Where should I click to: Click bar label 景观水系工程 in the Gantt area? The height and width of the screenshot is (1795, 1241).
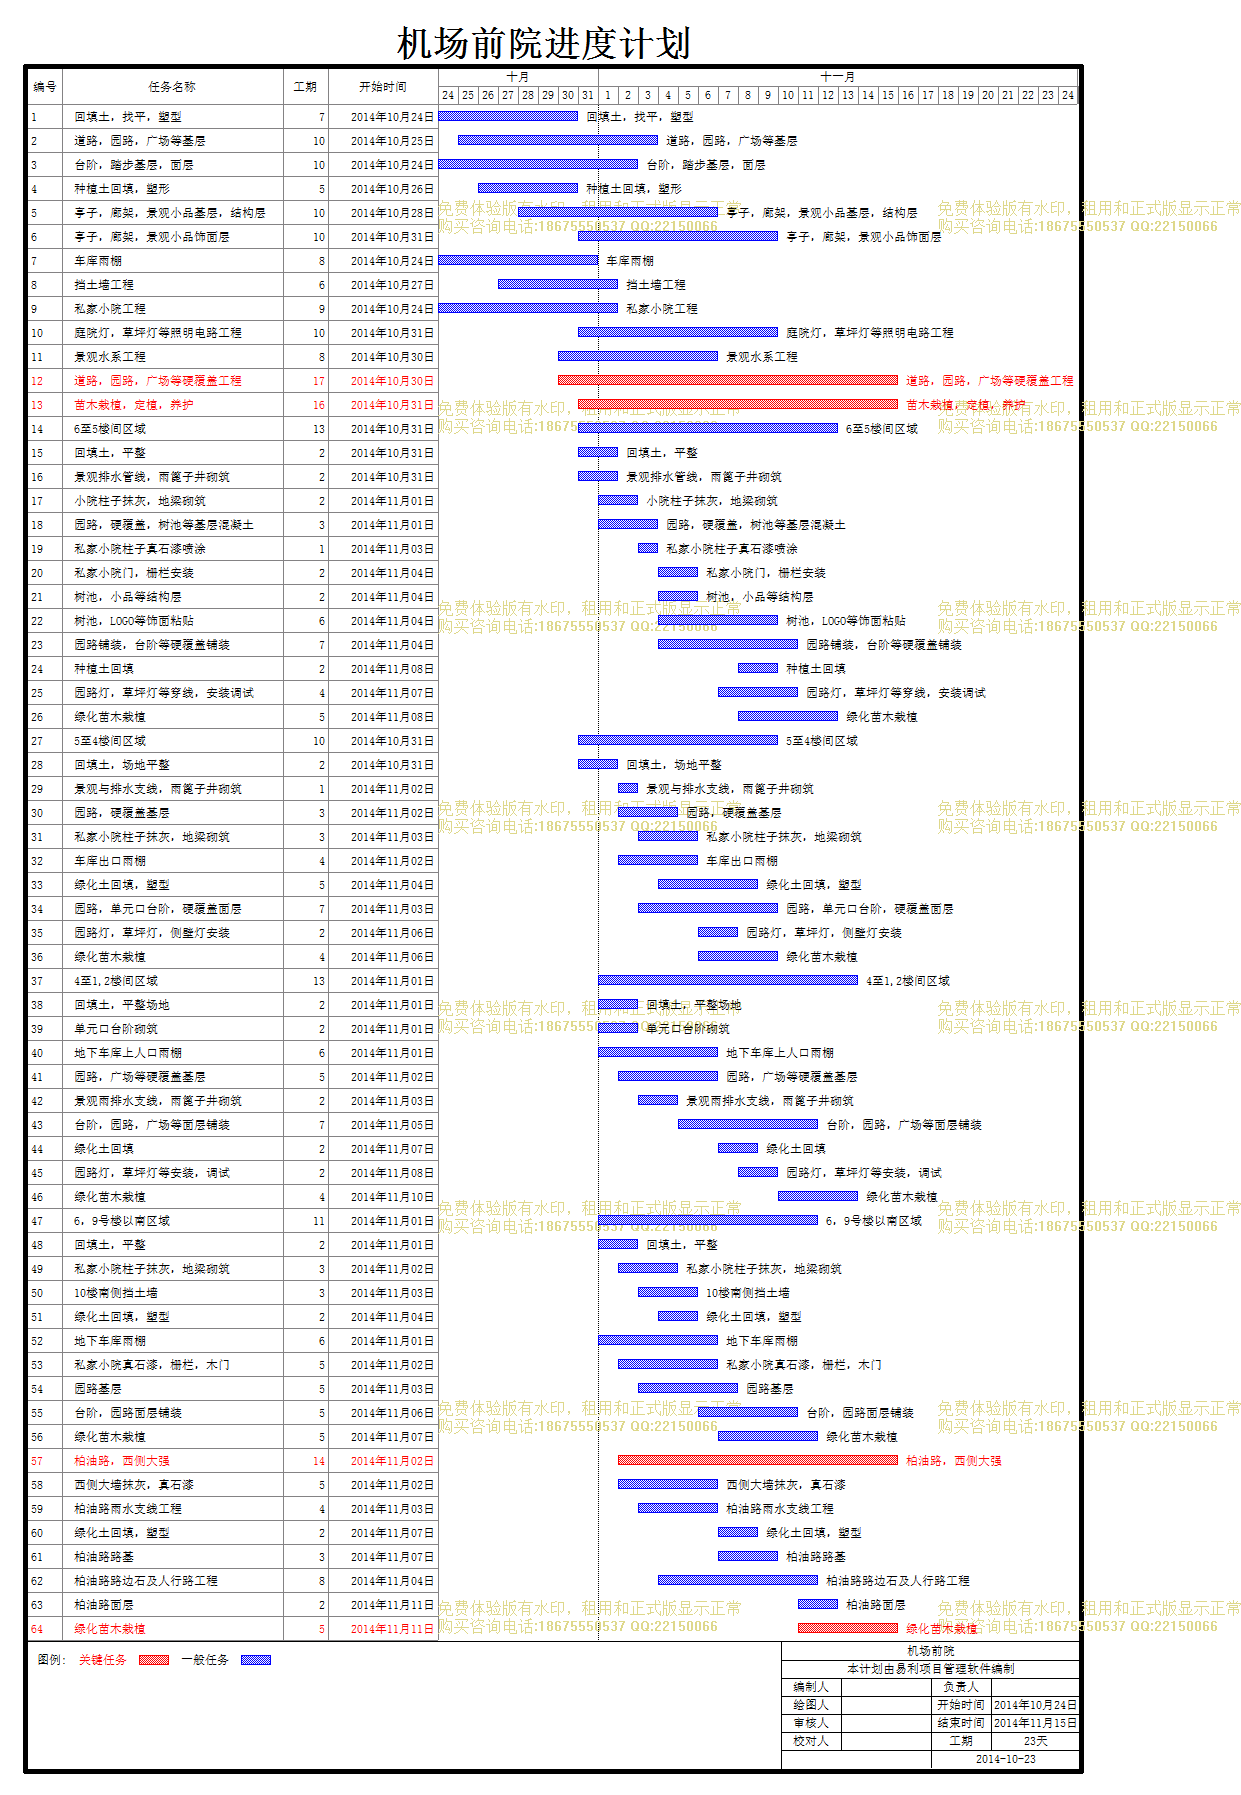[762, 357]
